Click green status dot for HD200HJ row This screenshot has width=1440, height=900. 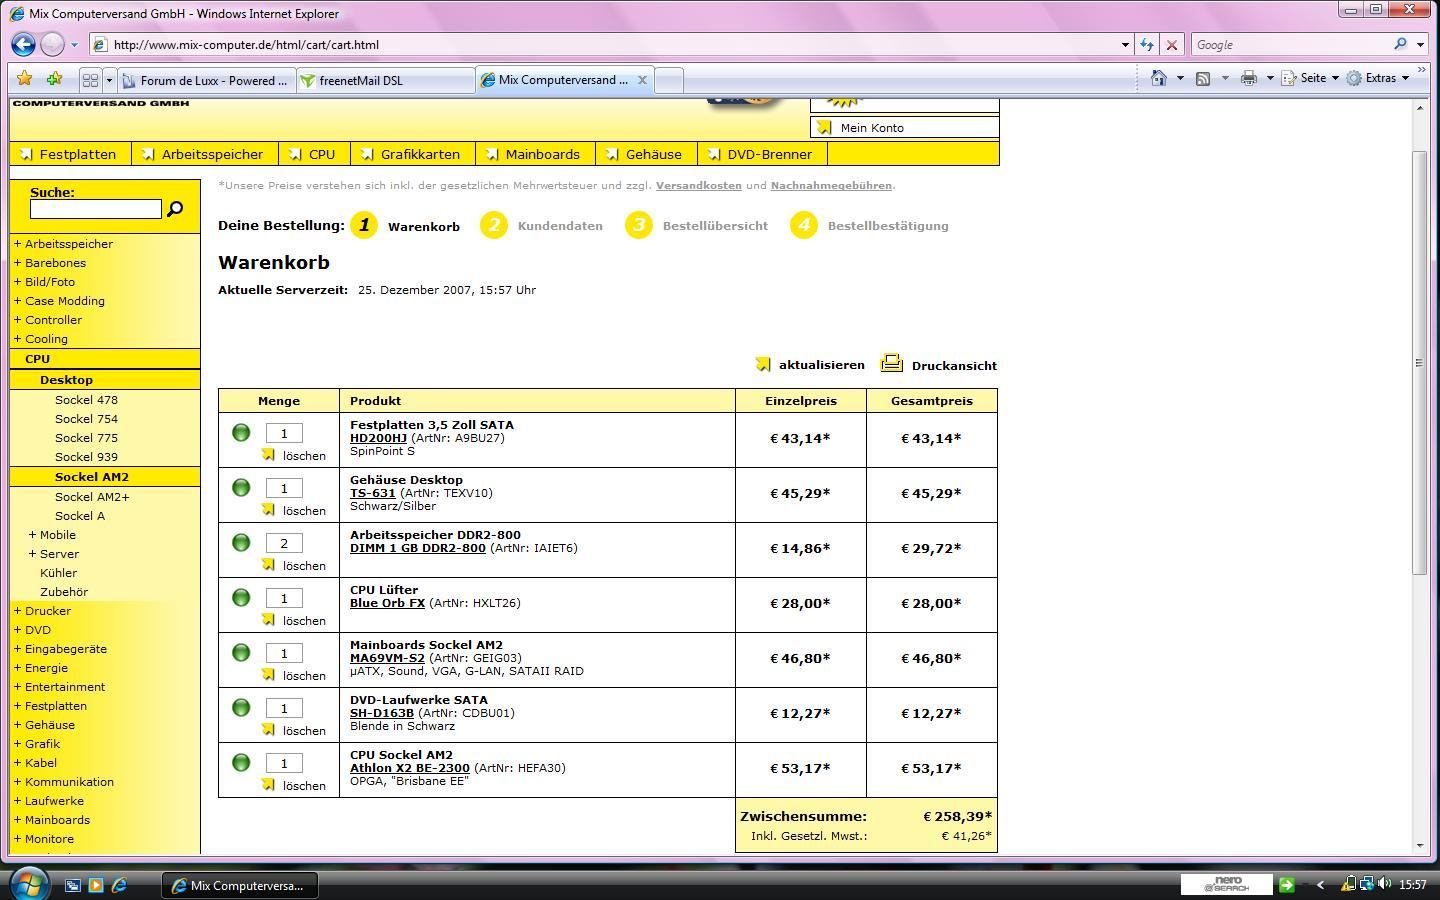click(241, 432)
